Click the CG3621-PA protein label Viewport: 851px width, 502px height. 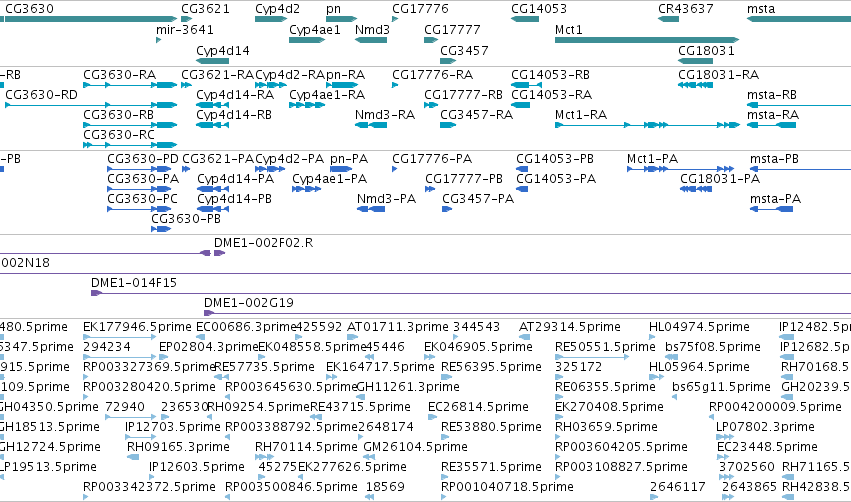[218, 158]
